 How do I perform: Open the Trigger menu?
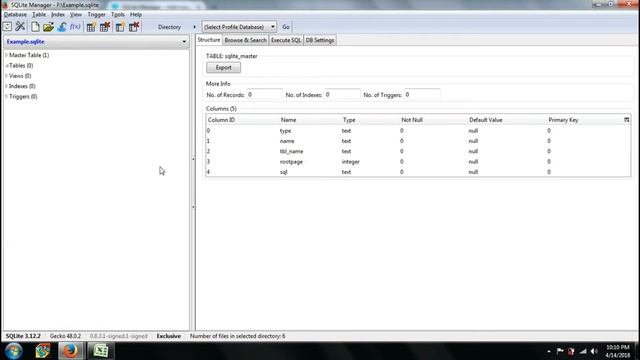click(x=96, y=14)
